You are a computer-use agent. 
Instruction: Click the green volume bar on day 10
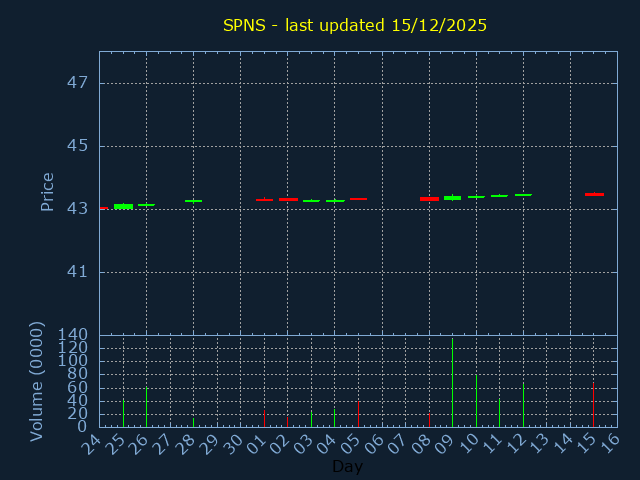pos(476,401)
